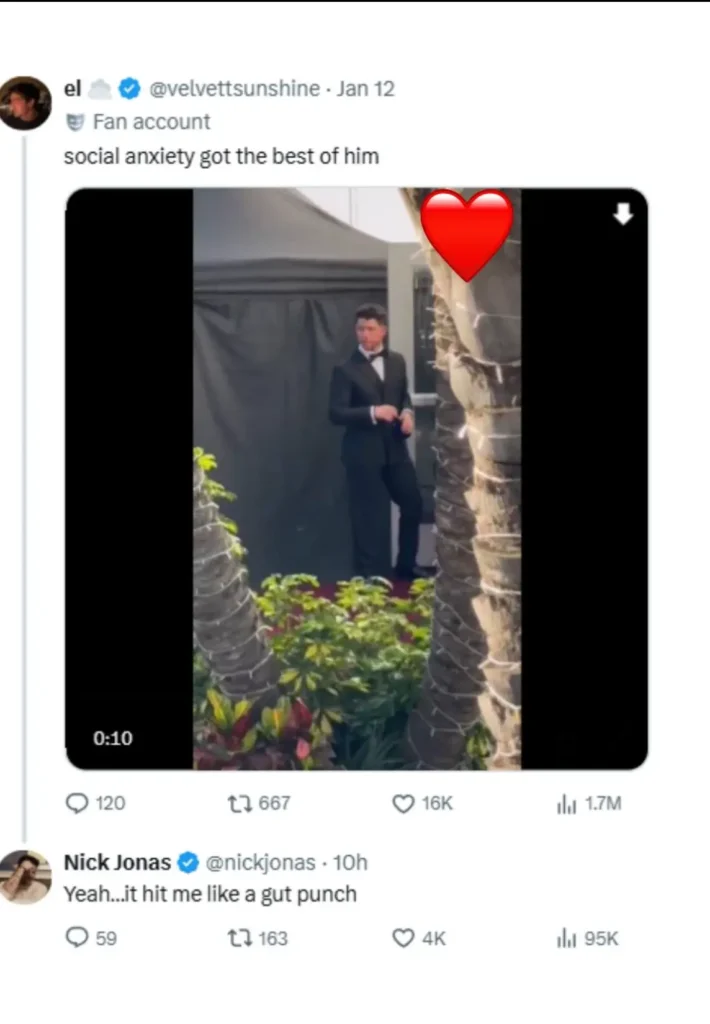Open the @nickjonas handle link
The height and width of the screenshot is (1024, 710).
tap(260, 862)
